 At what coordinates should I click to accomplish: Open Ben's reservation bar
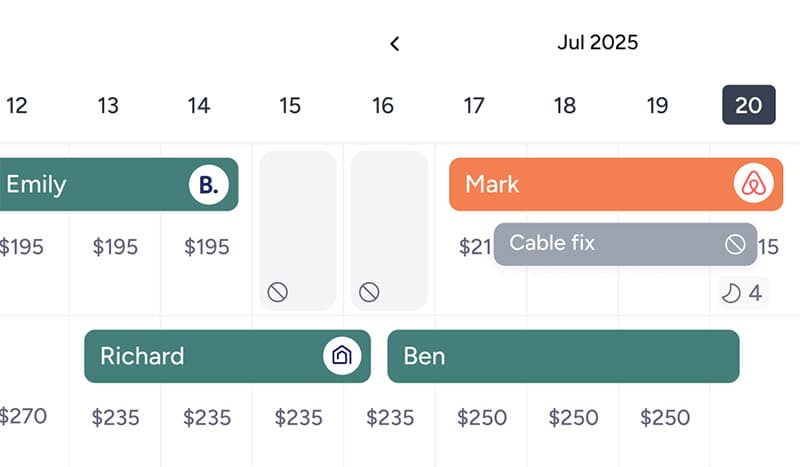pos(562,357)
